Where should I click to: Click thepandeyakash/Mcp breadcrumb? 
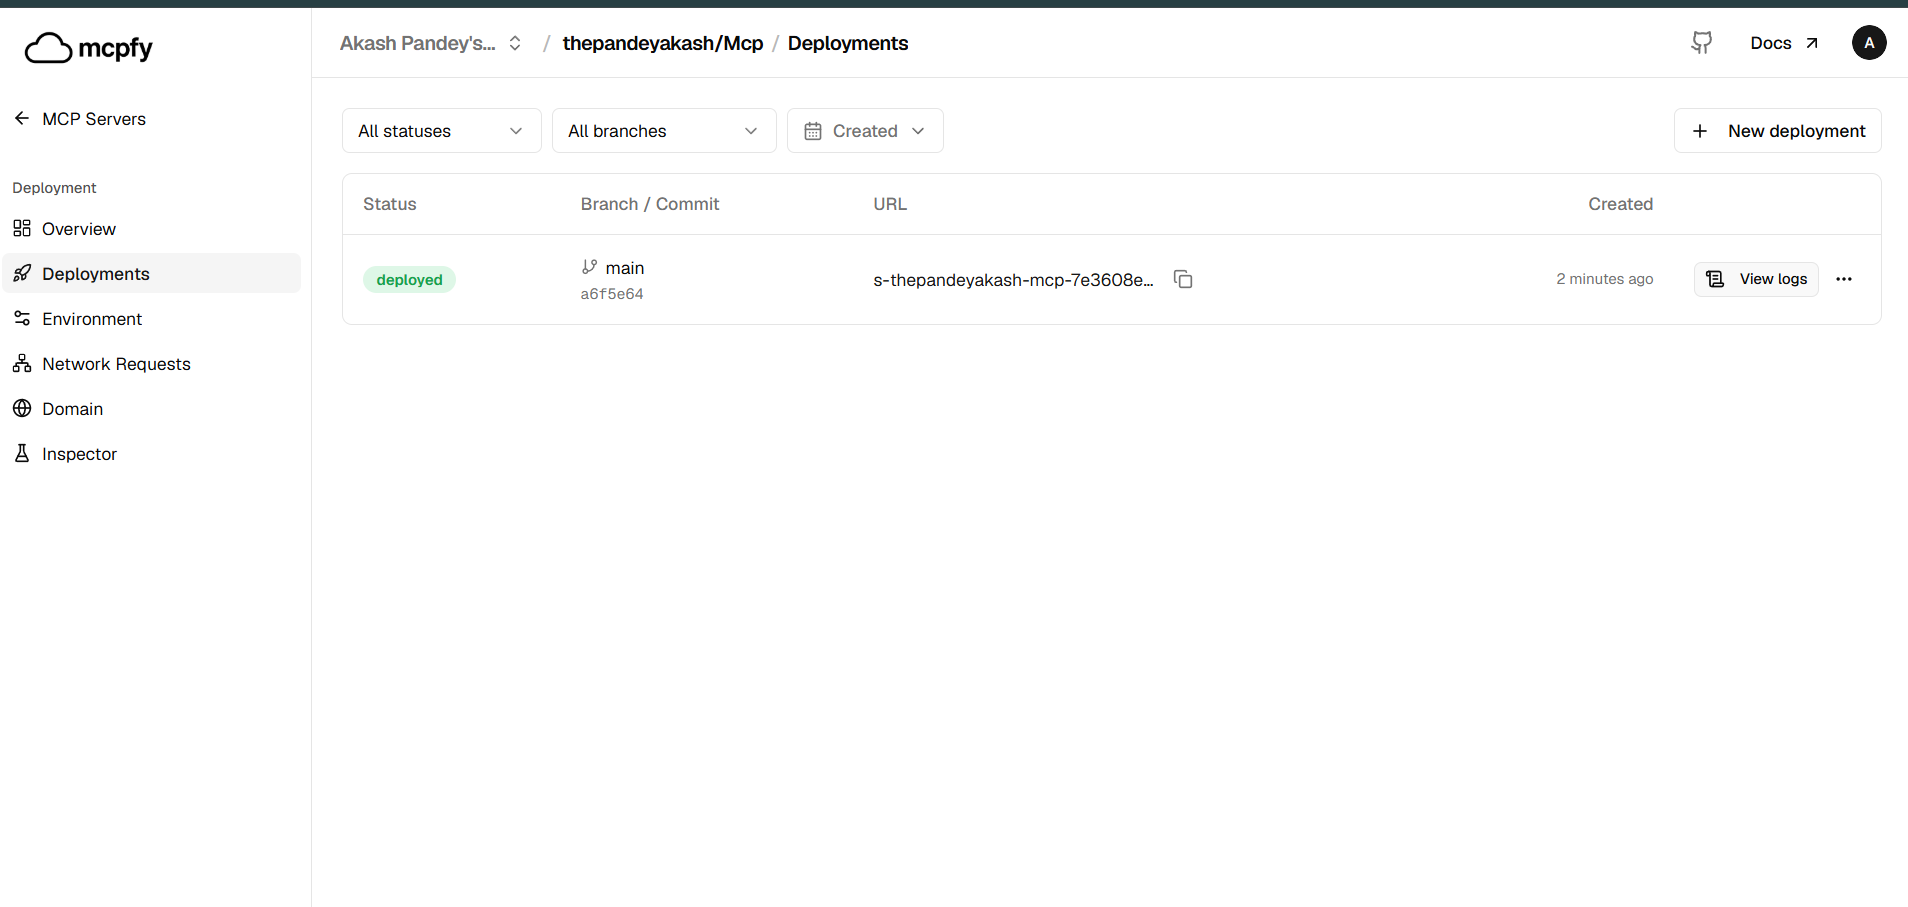click(x=662, y=43)
